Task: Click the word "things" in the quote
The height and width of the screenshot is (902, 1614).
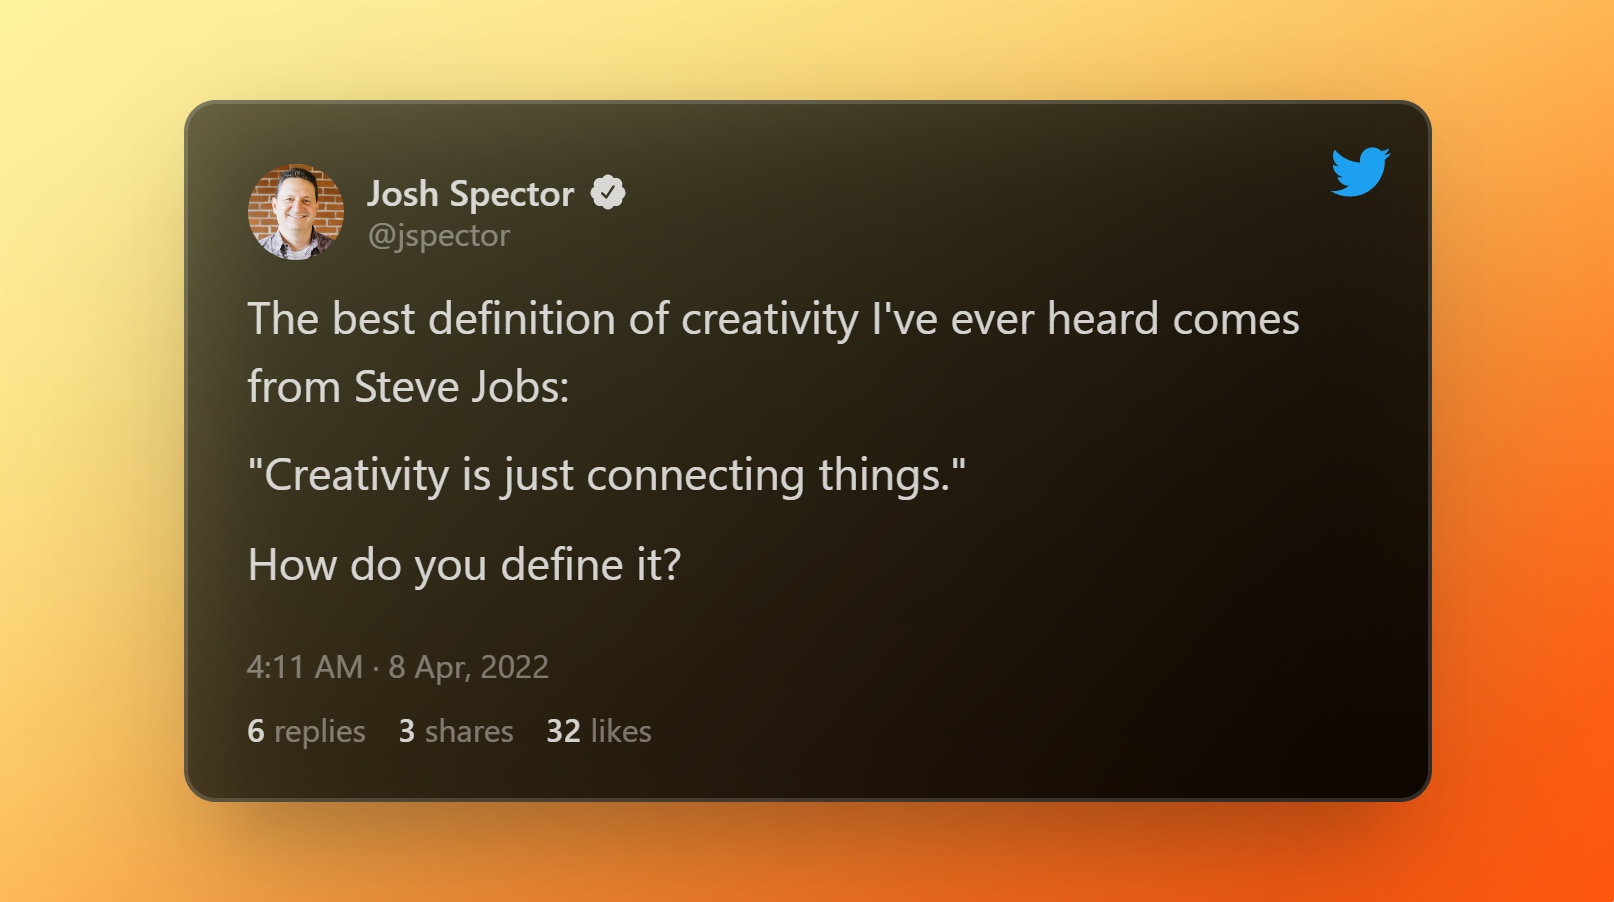Action: 882,476
